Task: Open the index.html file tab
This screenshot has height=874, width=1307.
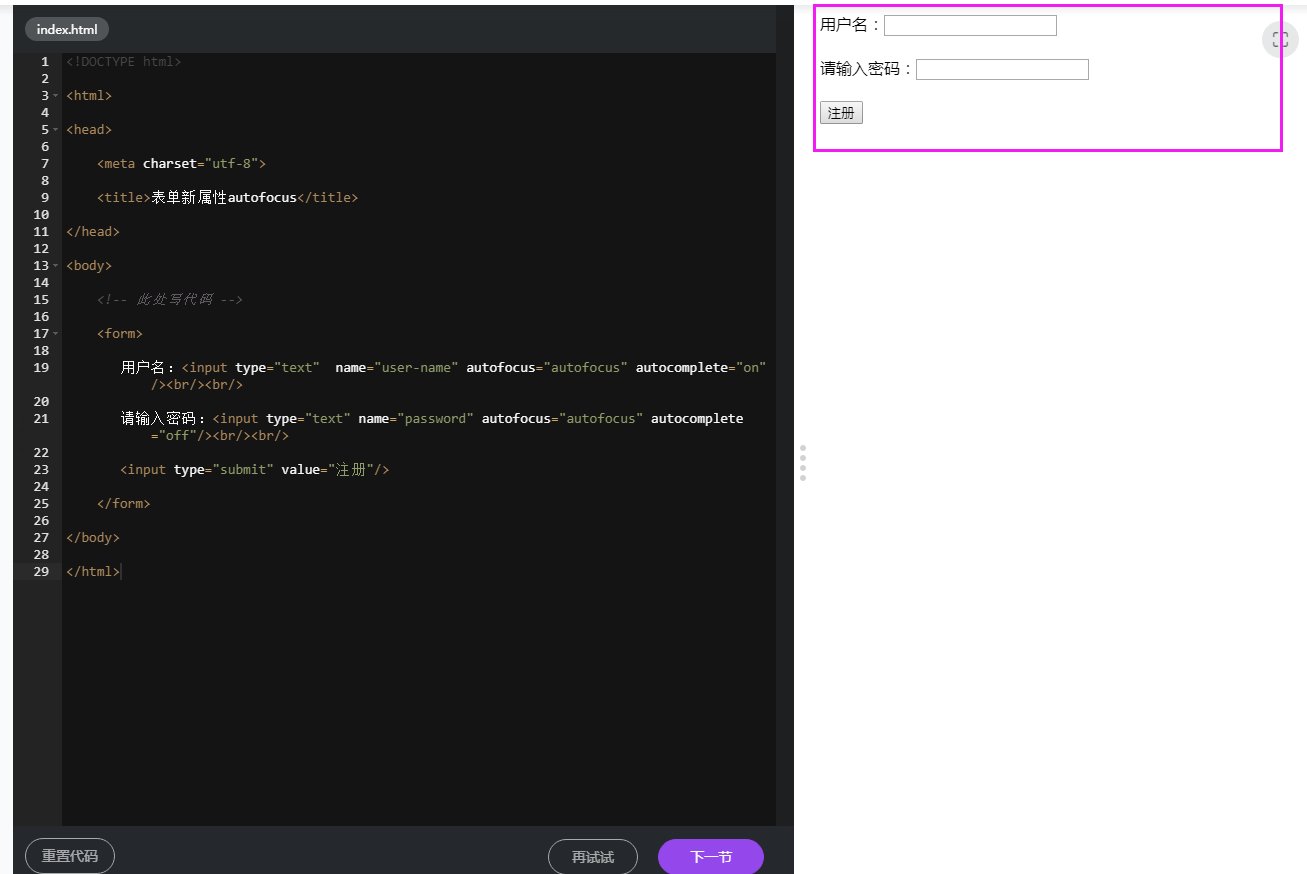Action: click(67, 29)
